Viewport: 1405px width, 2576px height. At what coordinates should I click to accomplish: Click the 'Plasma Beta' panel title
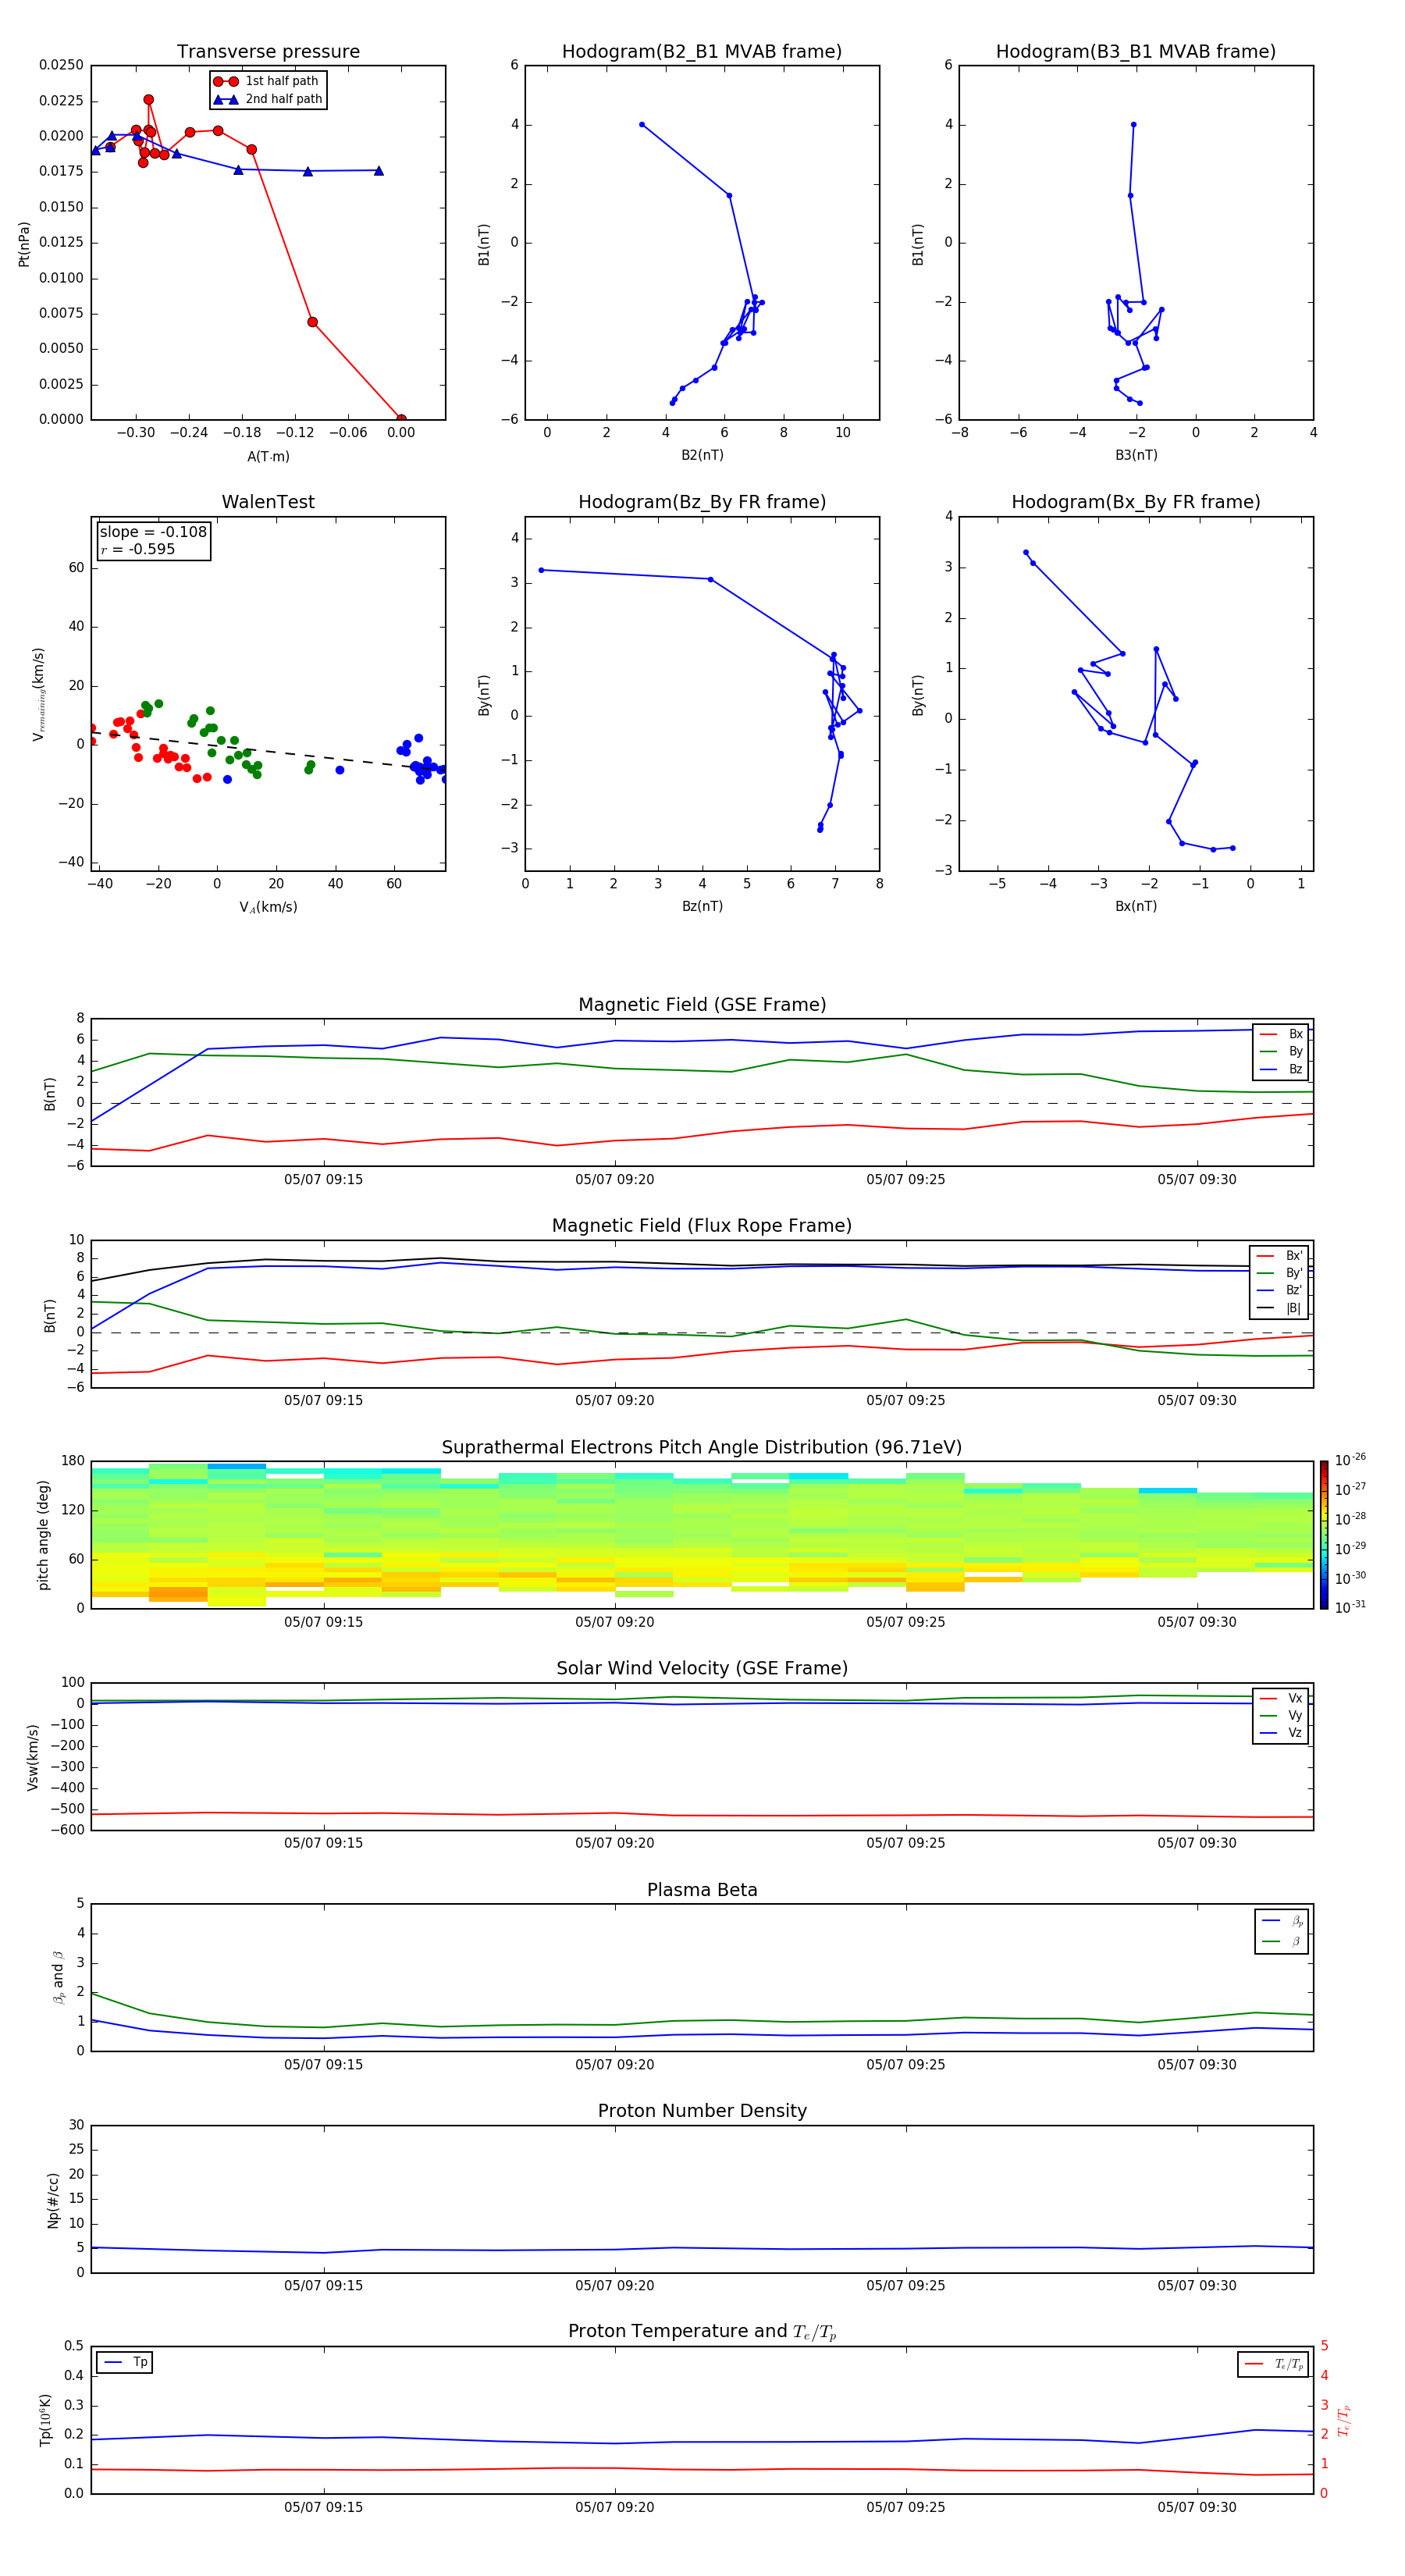click(x=702, y=1890)
